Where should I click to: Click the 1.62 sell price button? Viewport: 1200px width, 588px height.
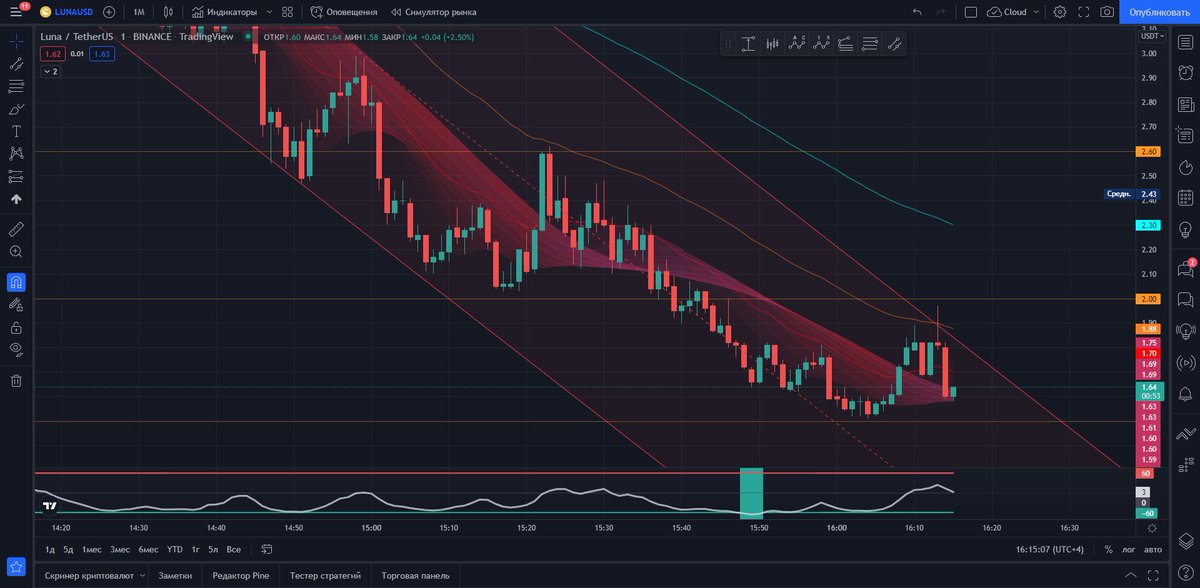coord(53,54)
